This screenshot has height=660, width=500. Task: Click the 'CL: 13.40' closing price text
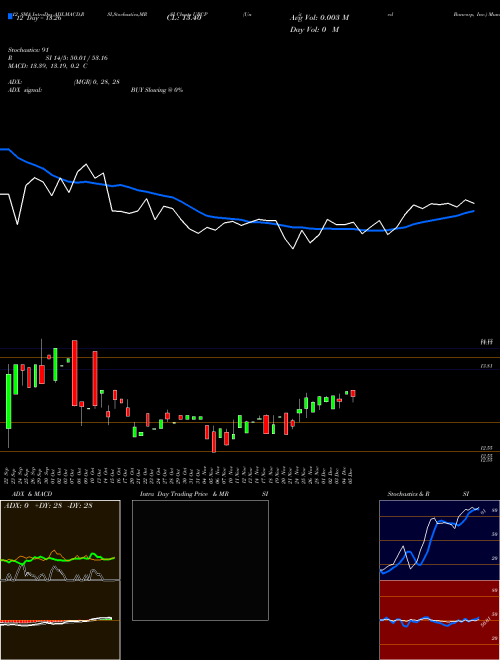coord(183,18)
